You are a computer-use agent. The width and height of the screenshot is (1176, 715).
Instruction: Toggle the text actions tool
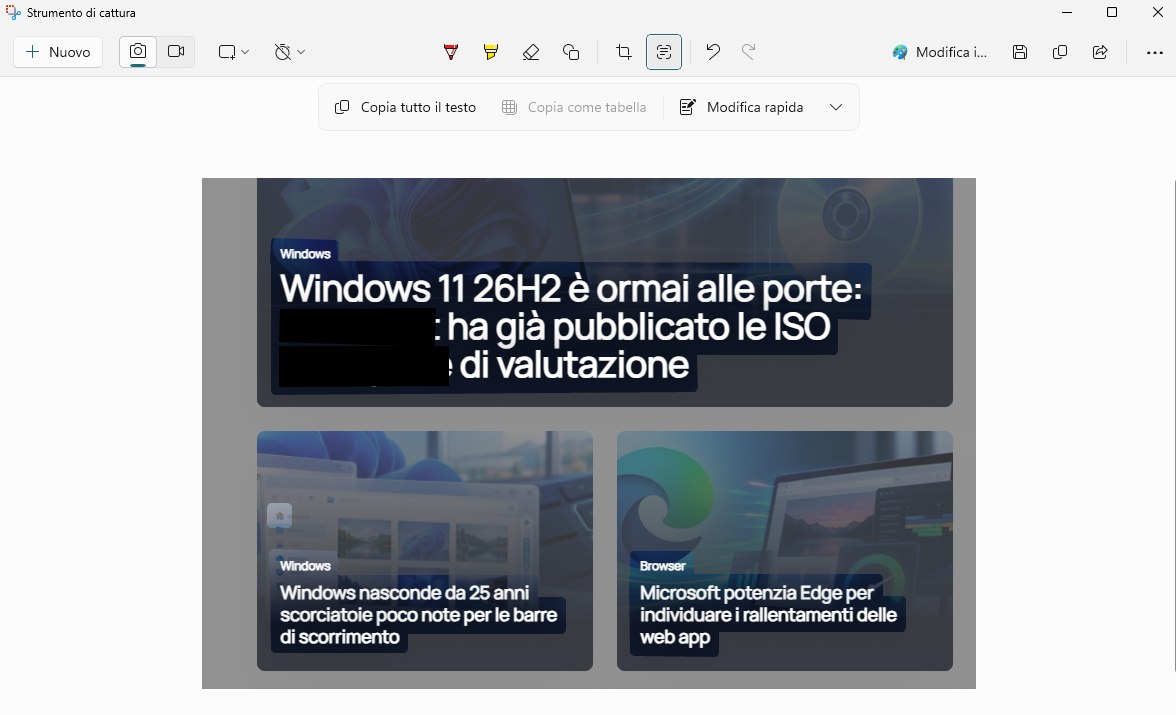pyautogui.click(x=664, y=52)
